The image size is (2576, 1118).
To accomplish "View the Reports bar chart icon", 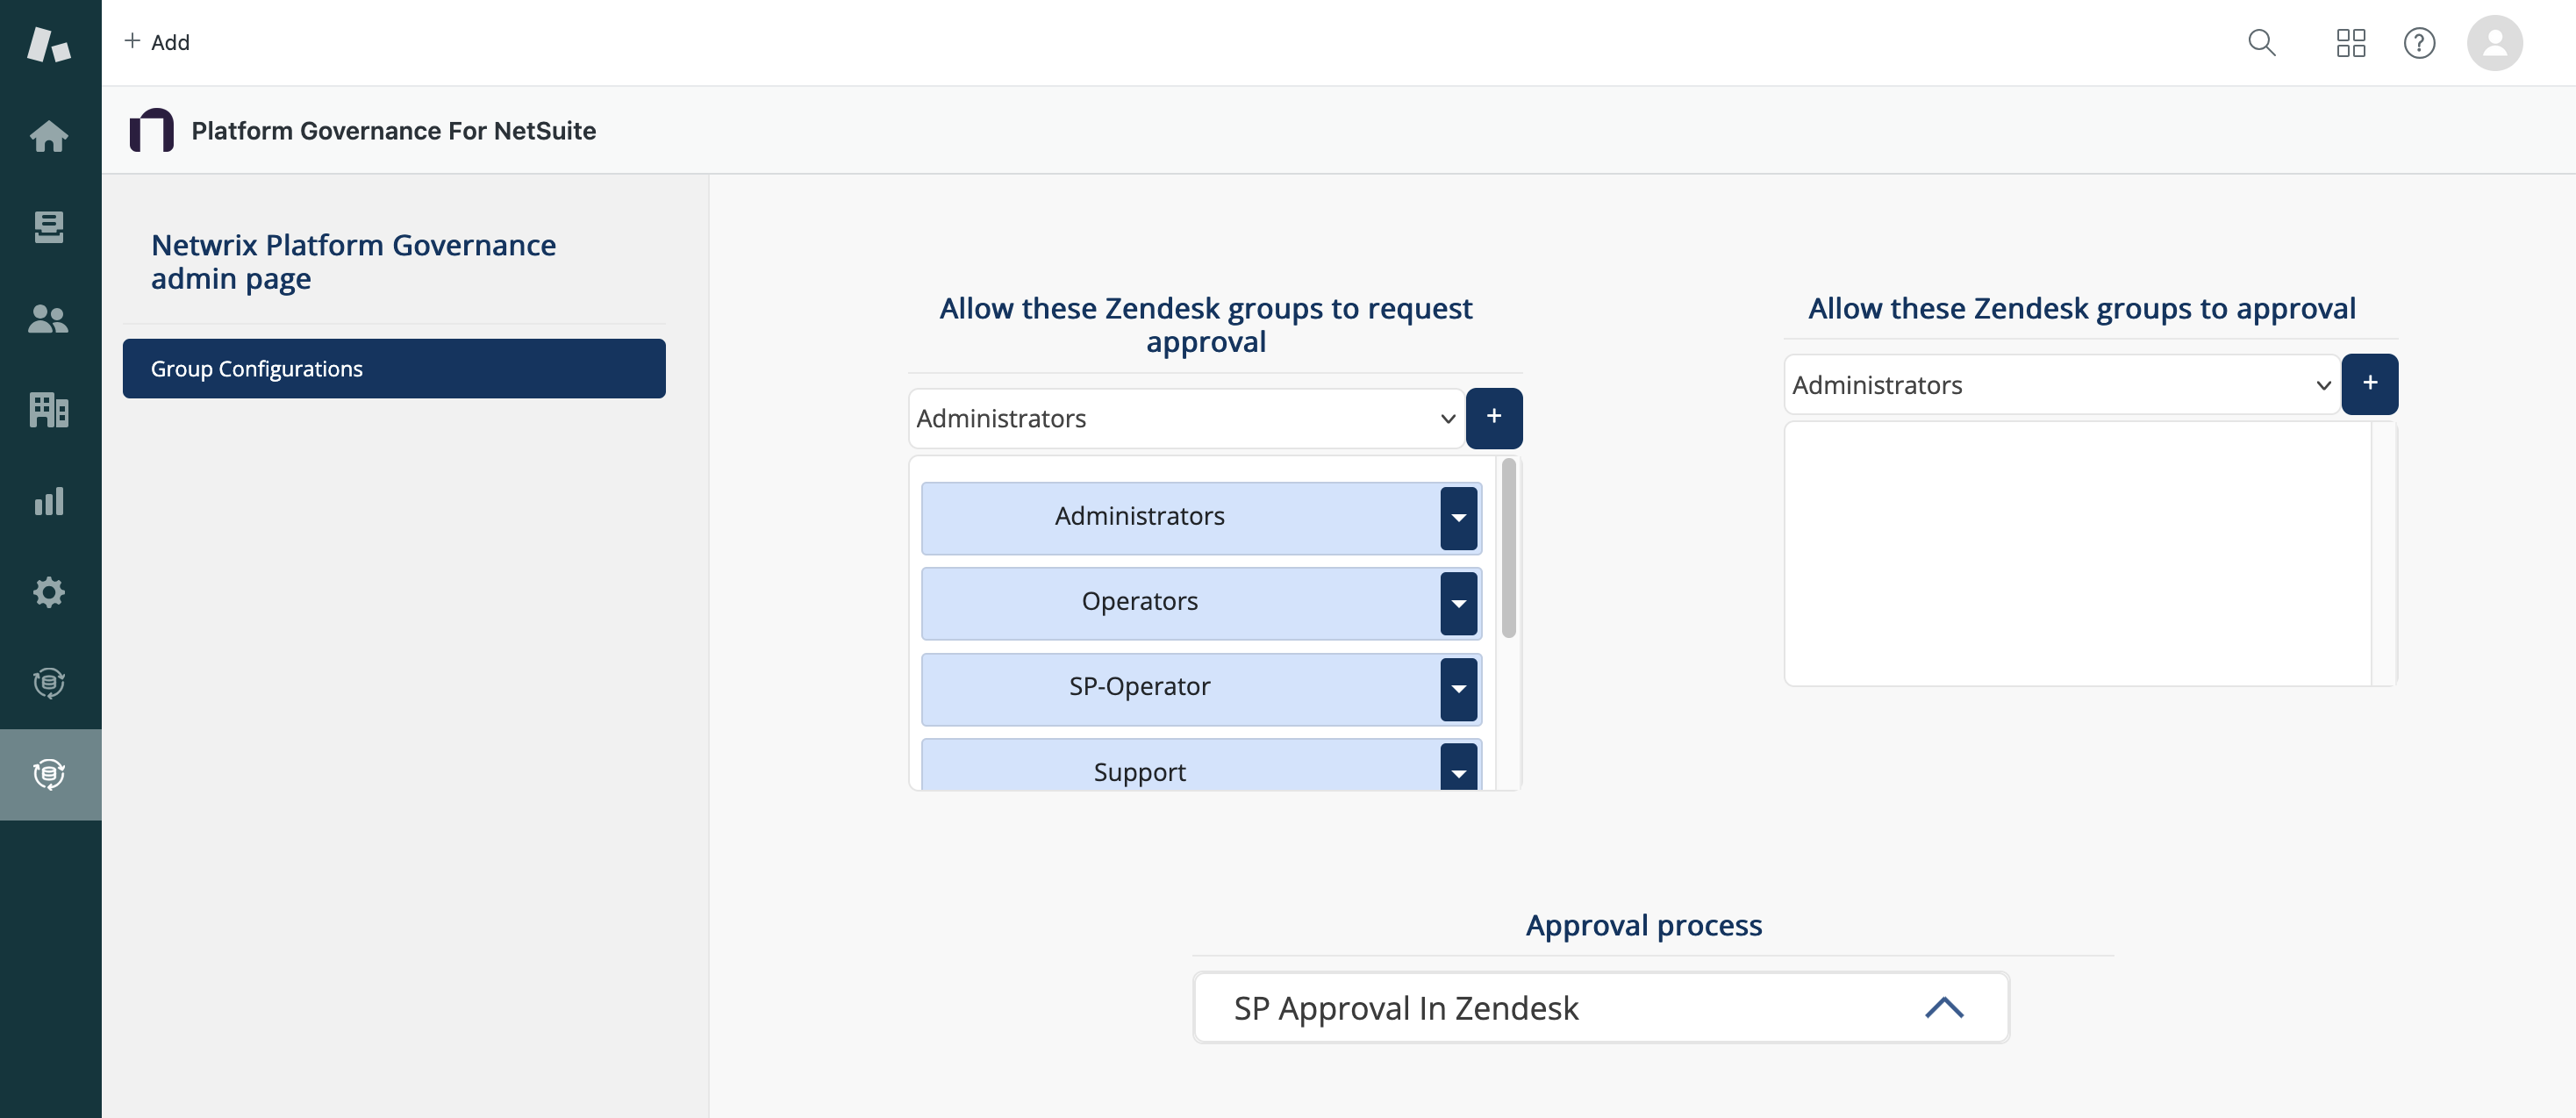I will coord(49,501).
